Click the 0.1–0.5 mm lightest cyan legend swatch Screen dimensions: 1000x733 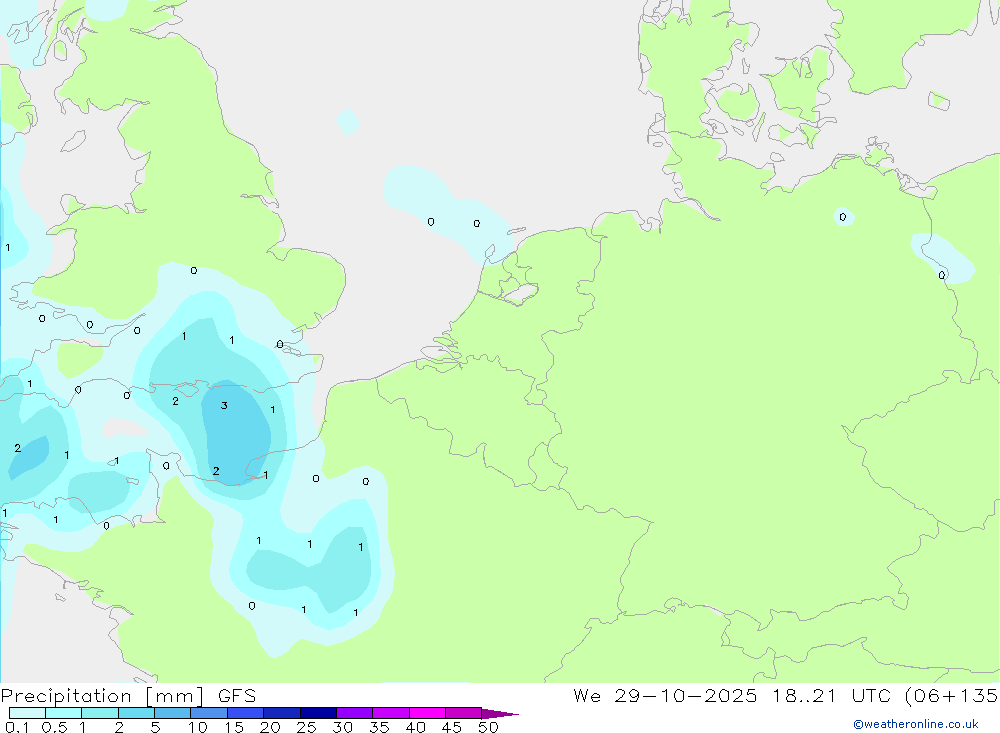pos(27,713)
